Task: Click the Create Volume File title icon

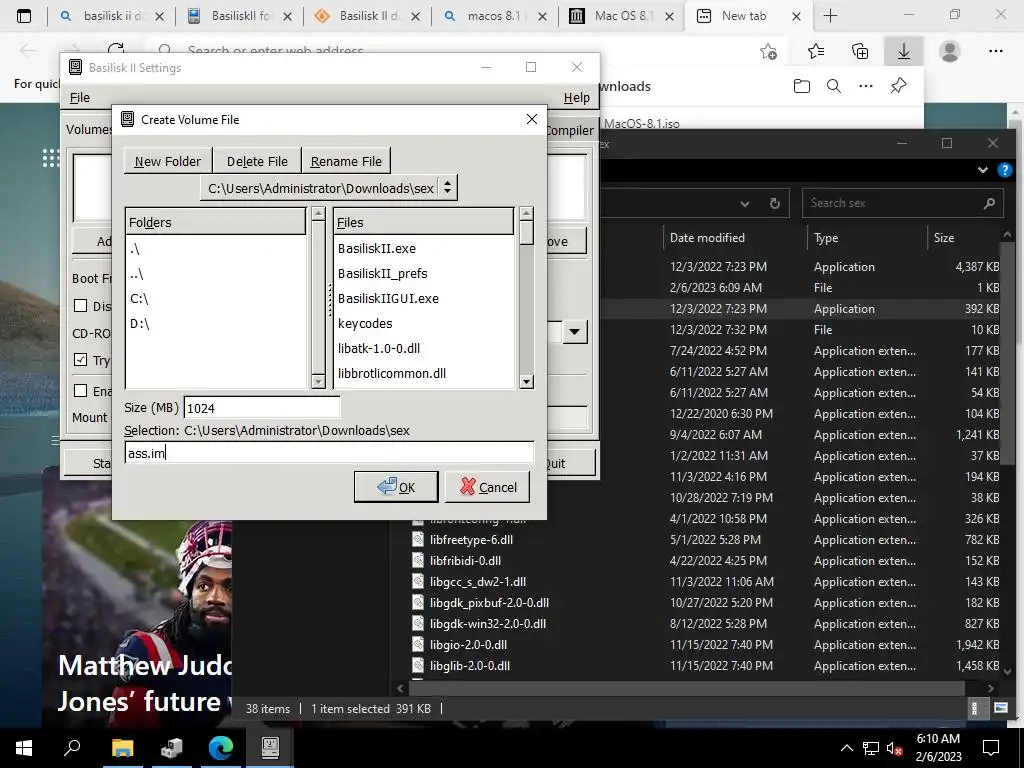Action: [128, 120]
